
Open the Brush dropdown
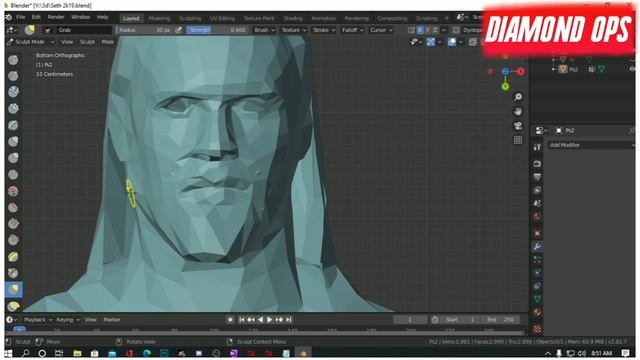[x=264, y=30]
